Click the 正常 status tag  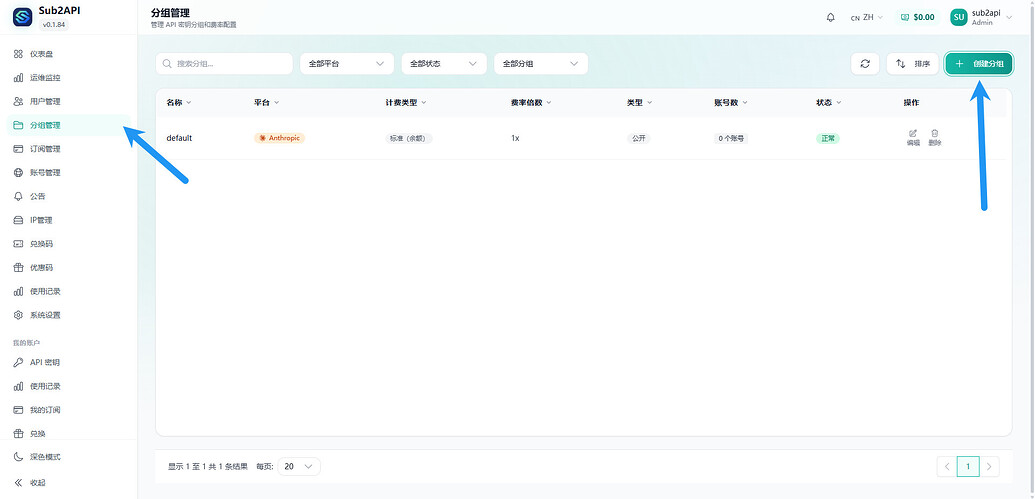[828, 139]
